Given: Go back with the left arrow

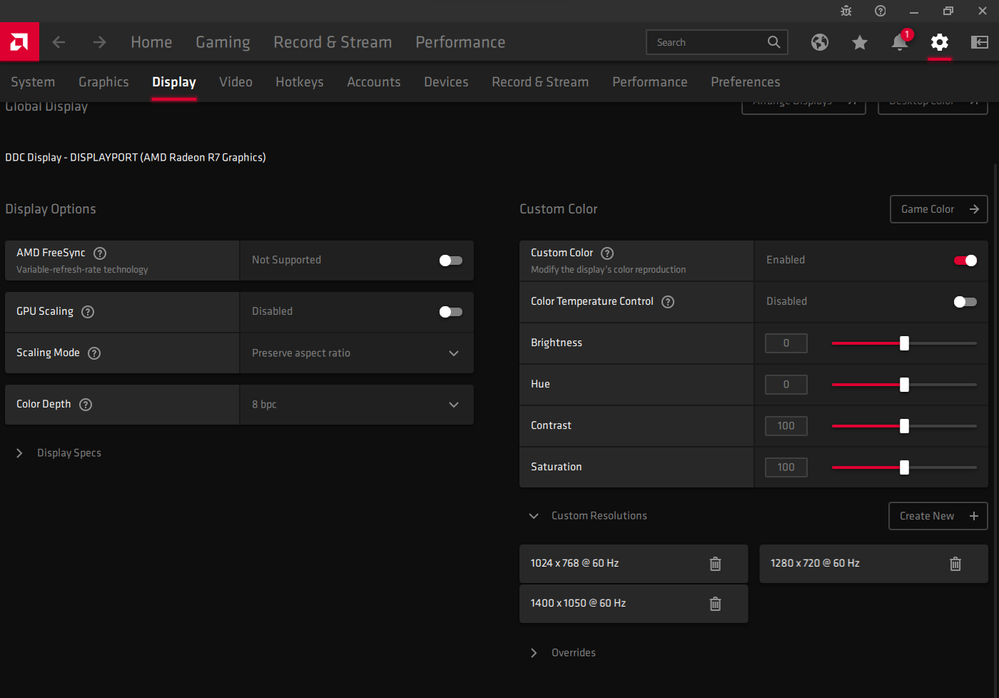Looking at the screenshot, I should click(x=59, y=42).
